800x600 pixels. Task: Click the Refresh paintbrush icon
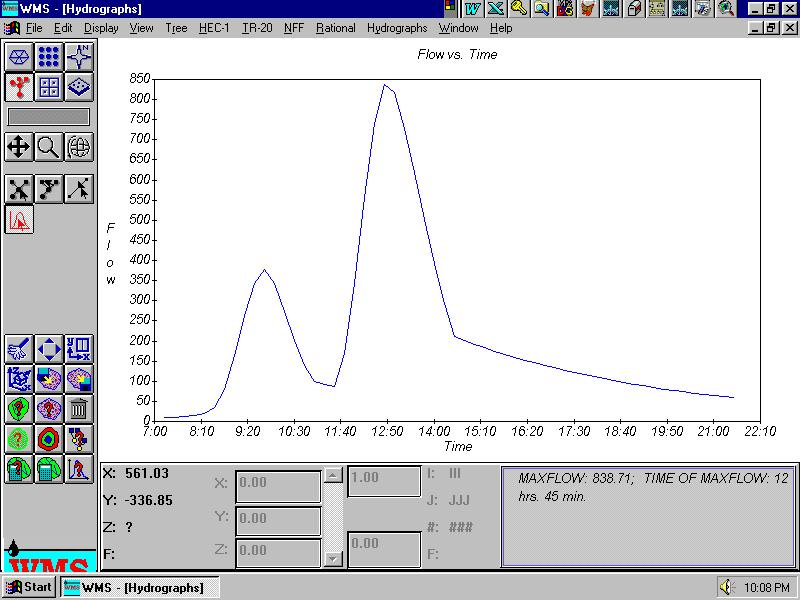pos(19,348)
